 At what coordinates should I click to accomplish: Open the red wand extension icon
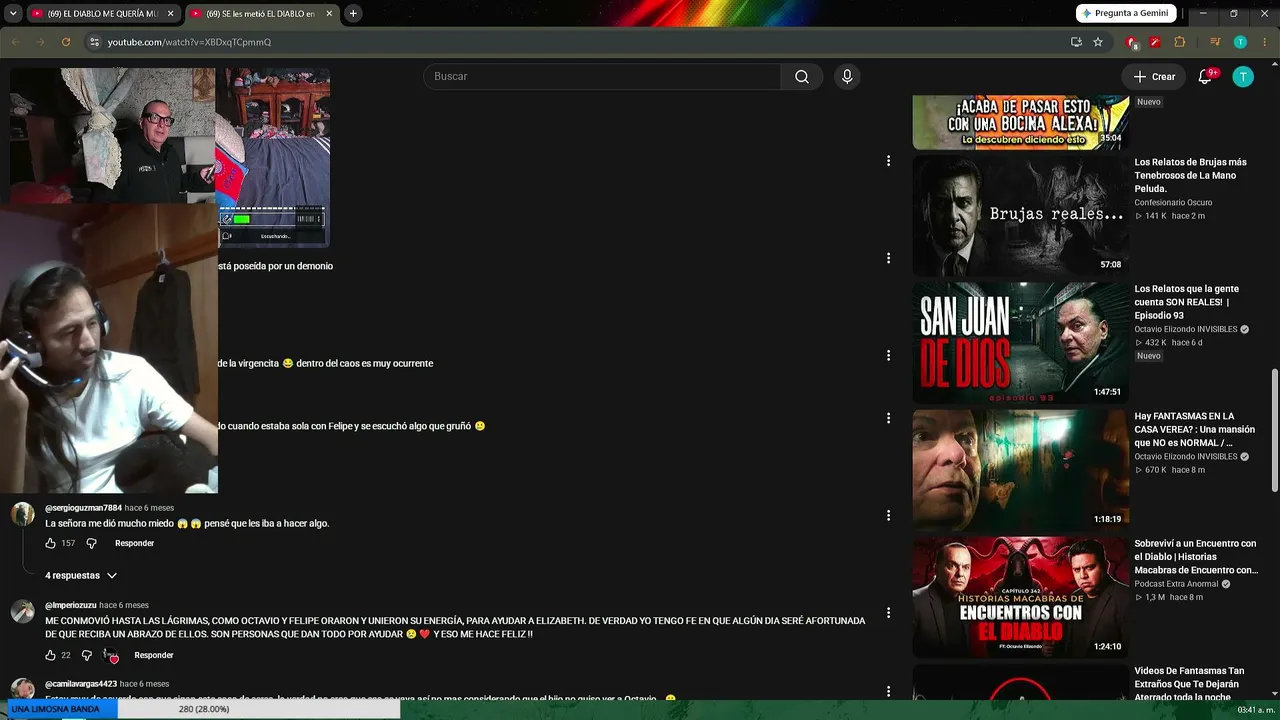click(x=1155, y=42)
